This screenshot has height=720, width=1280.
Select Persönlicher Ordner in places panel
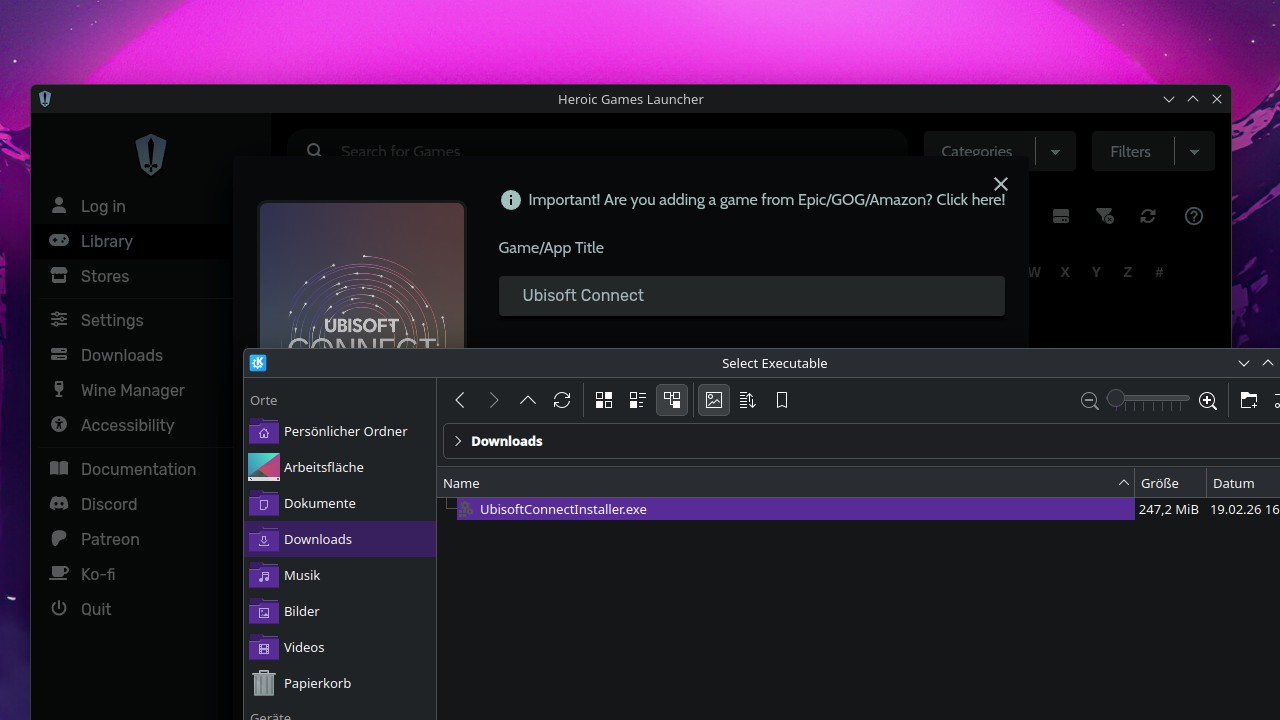coord(345,431)
